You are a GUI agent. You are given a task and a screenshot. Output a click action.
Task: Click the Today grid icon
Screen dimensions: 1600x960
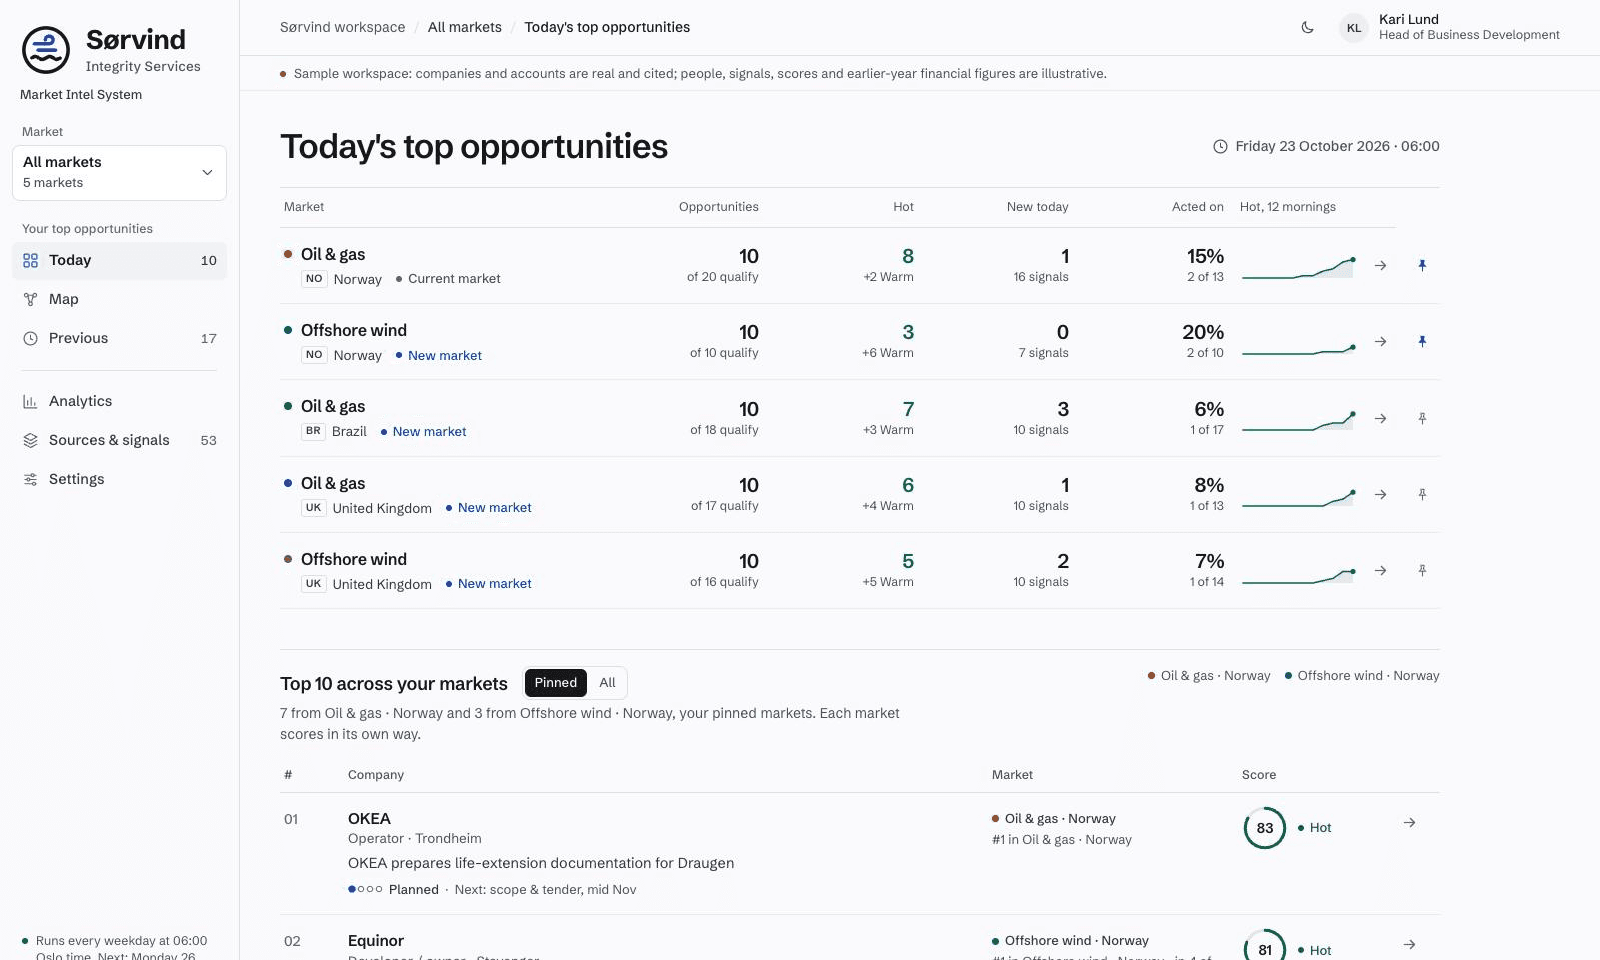click(x=30, y=260)
